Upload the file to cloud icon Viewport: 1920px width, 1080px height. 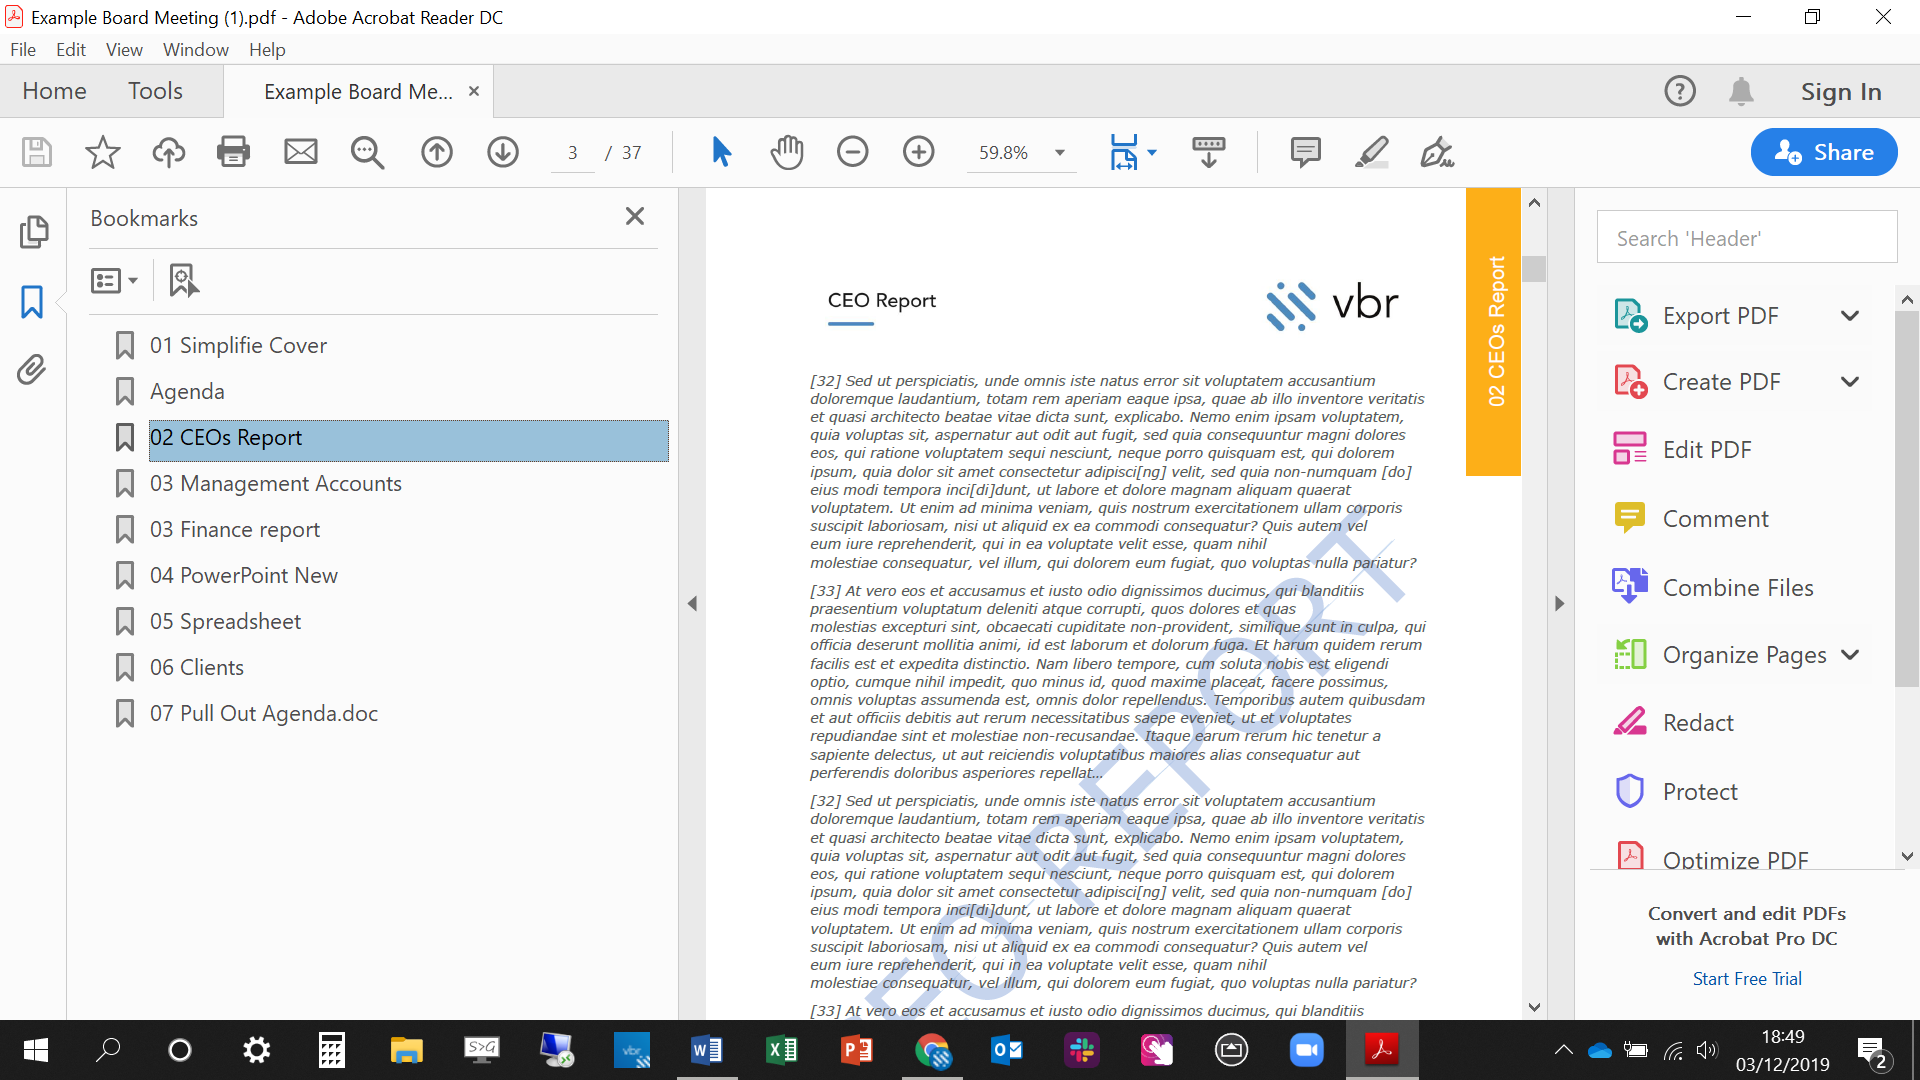click(x=168, y=152)
